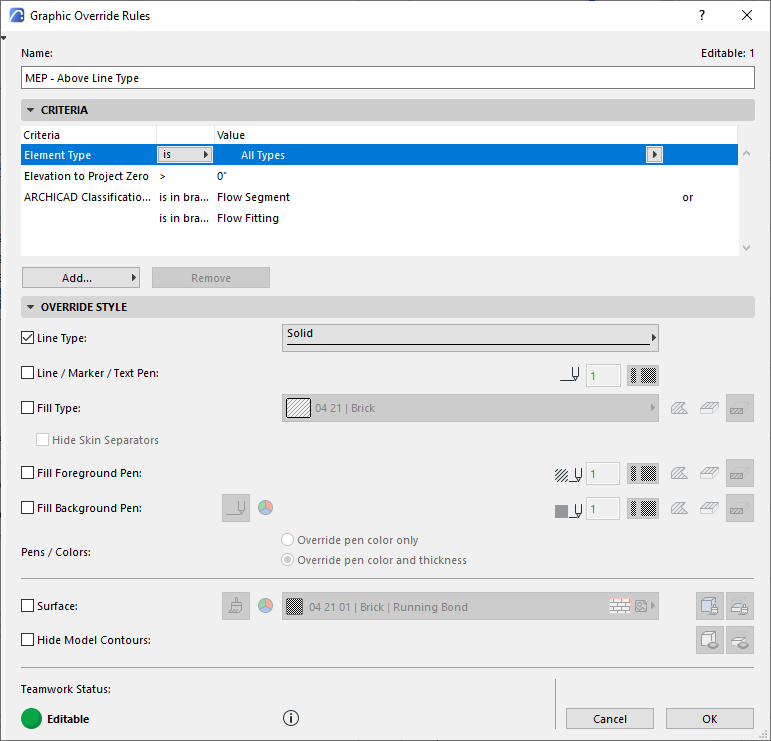The height and width of the screenshot is (741, 771).
Task: Collapse the OVERRIDE STYLE section
Action: click(x=30, y=307)
